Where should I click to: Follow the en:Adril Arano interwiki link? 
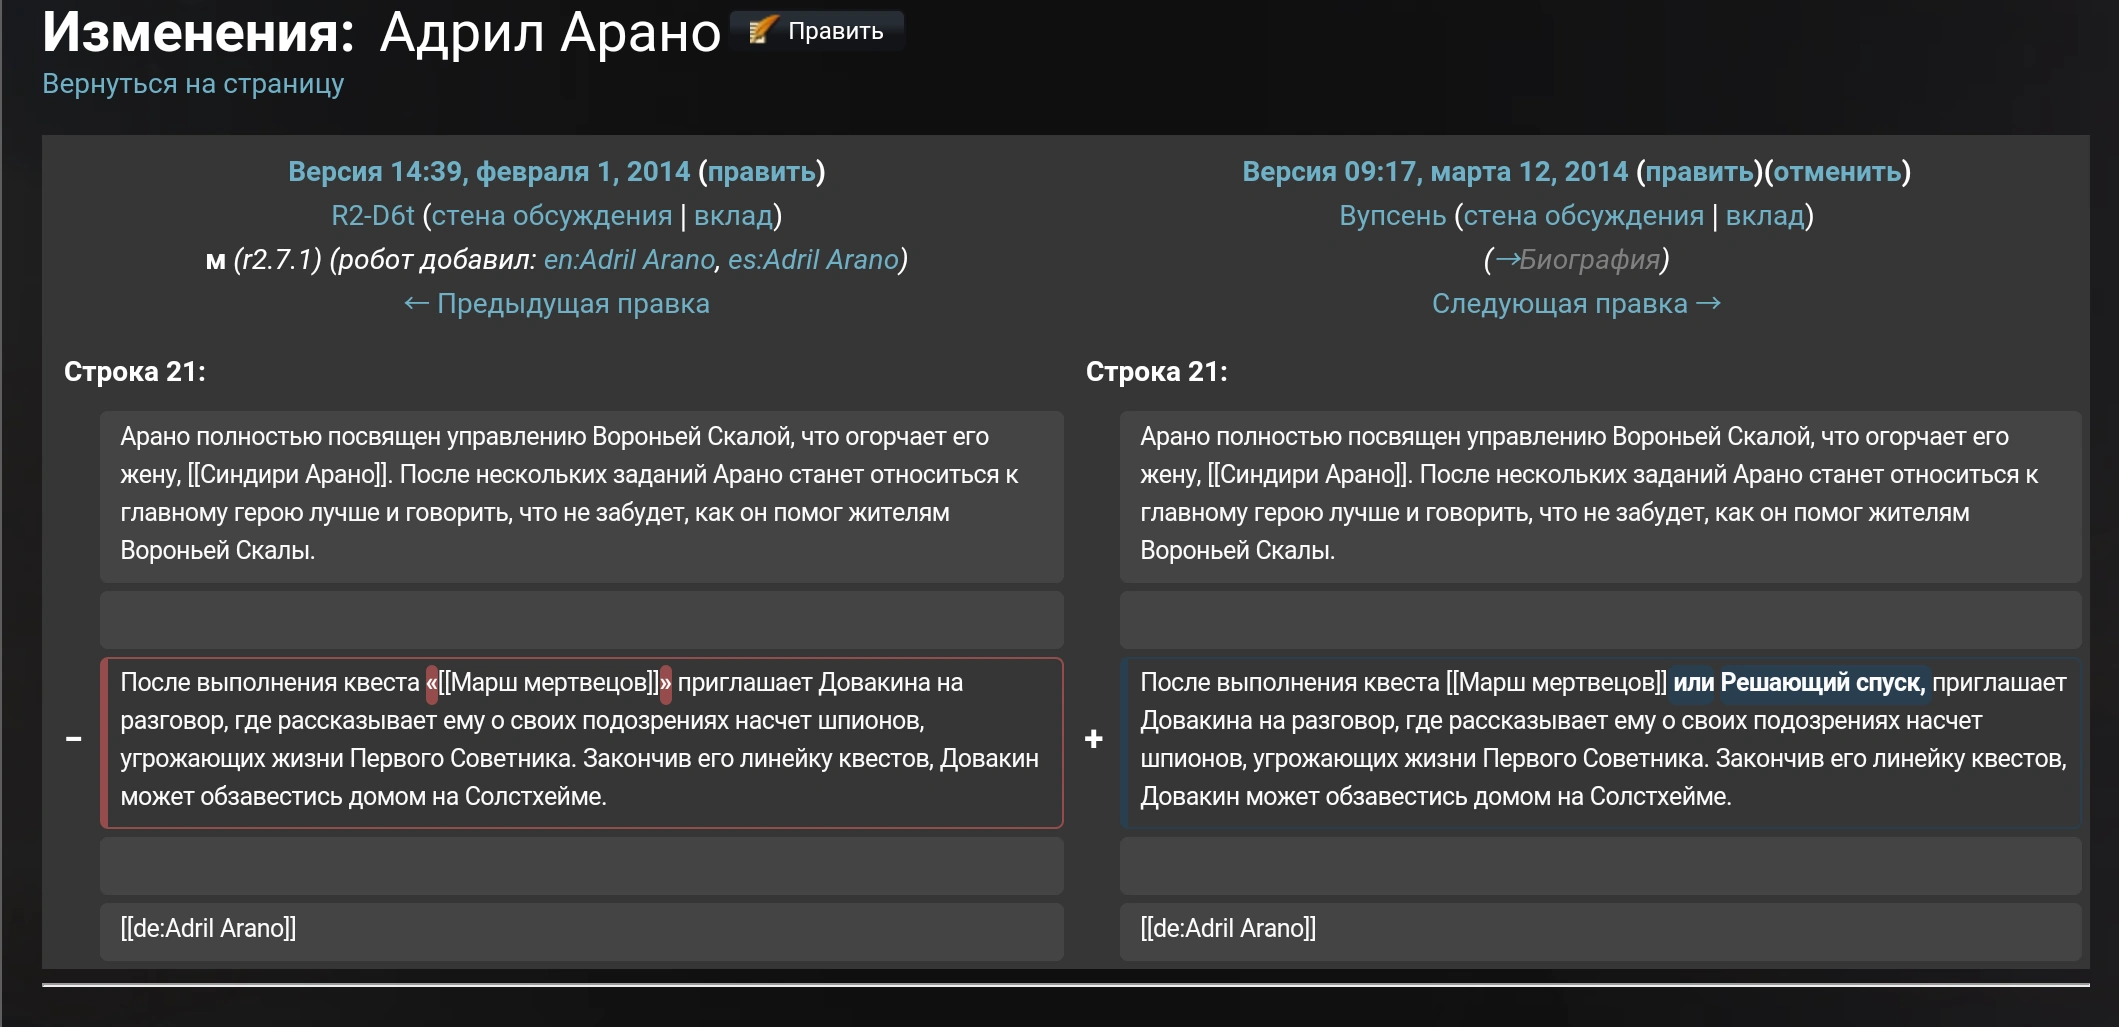[629, 260]
